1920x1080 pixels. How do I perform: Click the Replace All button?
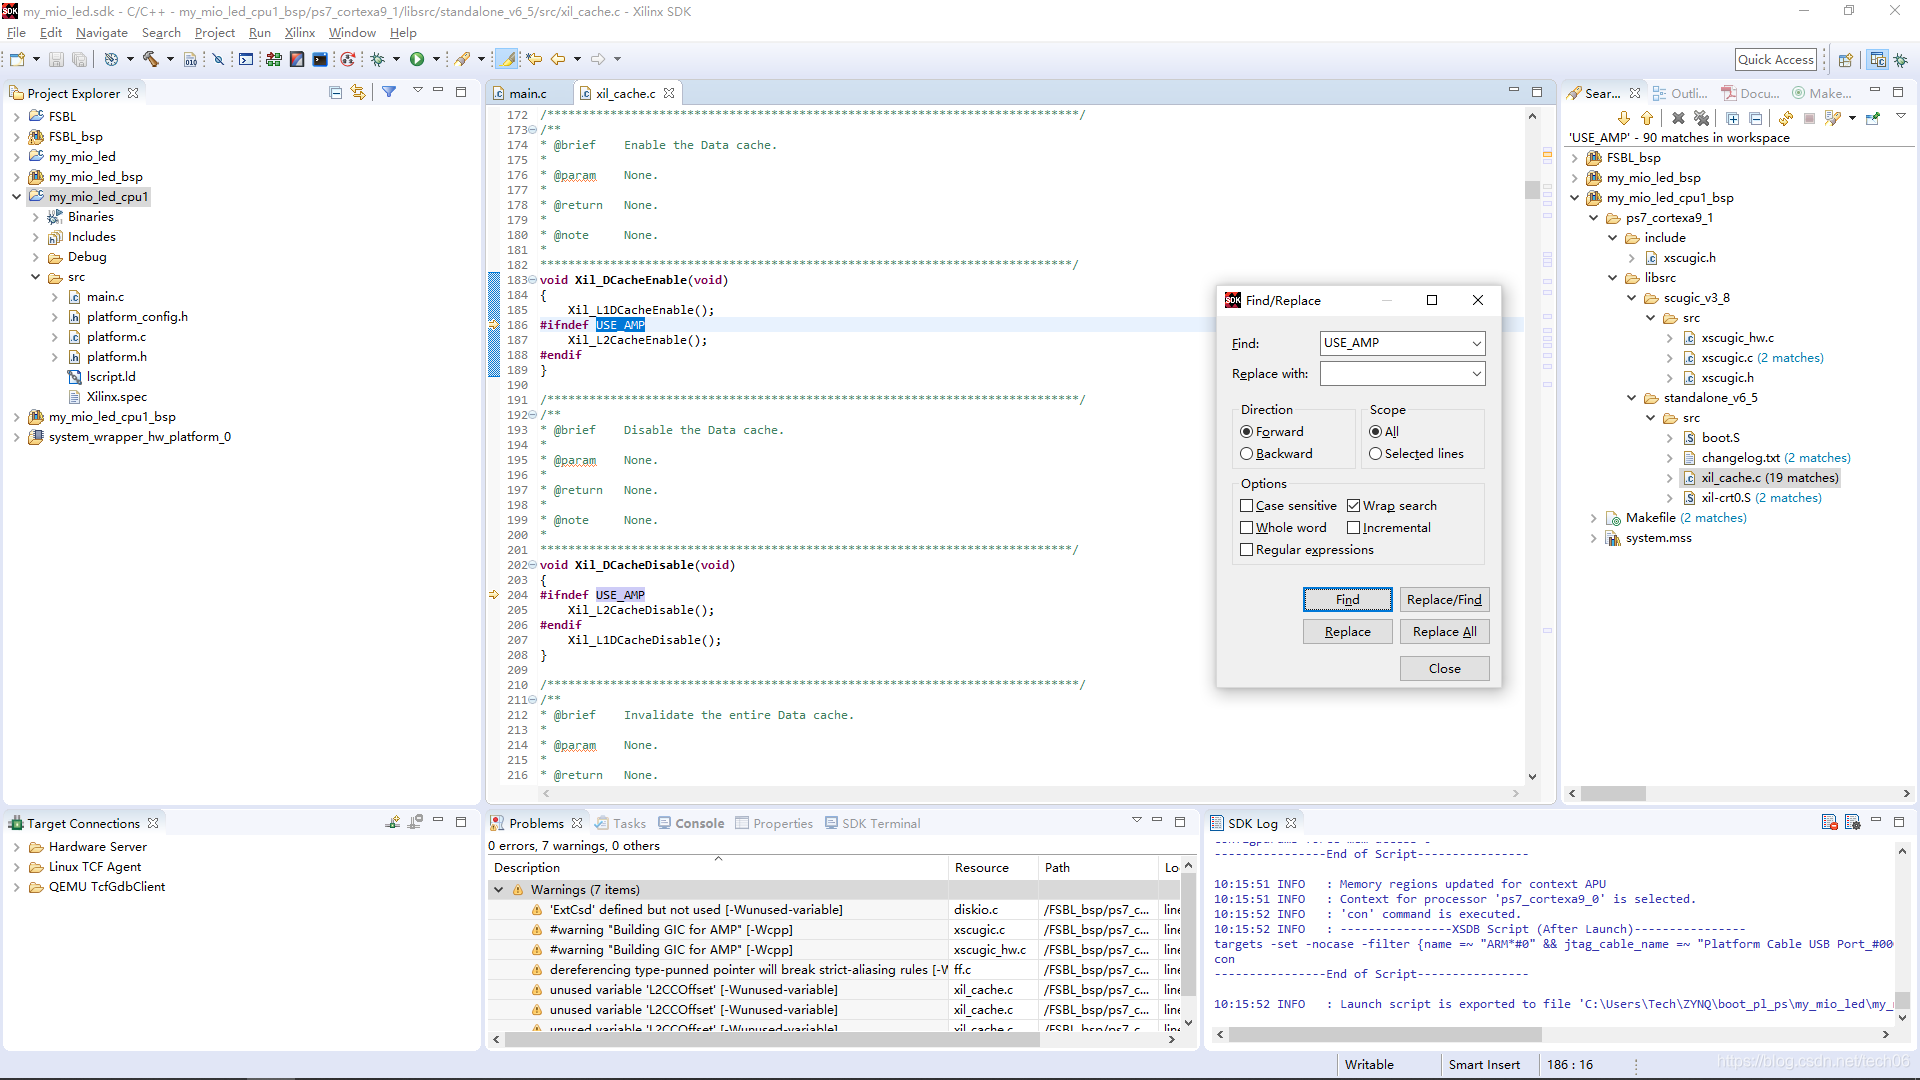point(1444,632)
